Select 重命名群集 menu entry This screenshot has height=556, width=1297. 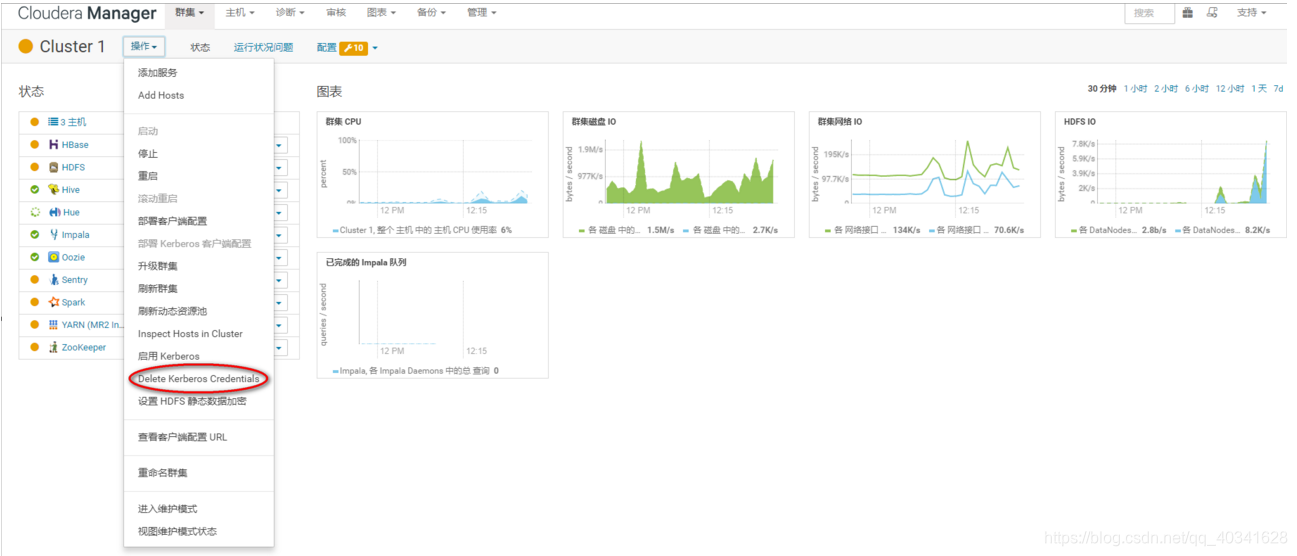point(163,472)
